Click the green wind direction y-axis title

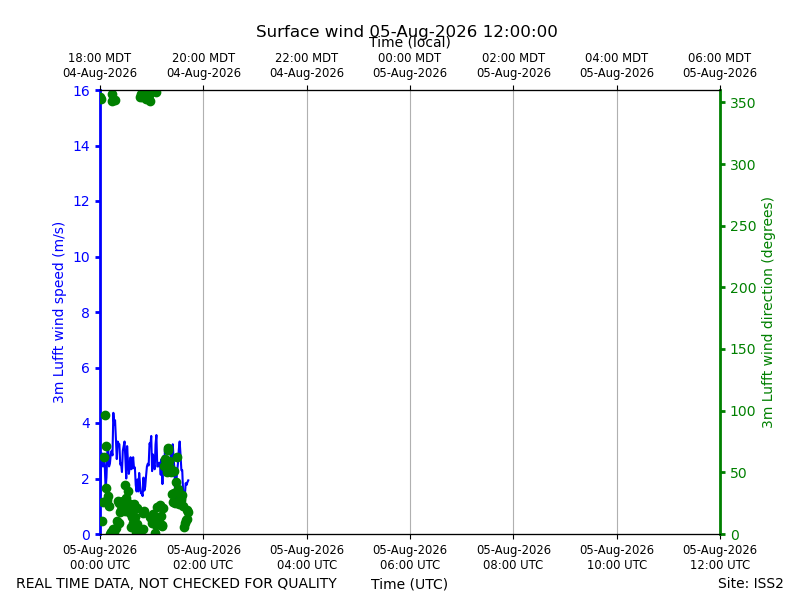coord(767,313)
